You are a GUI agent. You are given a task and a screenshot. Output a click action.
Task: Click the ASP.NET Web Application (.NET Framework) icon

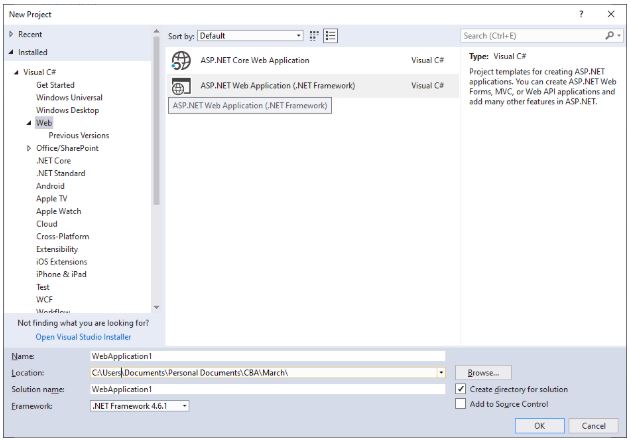coord(181,86)
